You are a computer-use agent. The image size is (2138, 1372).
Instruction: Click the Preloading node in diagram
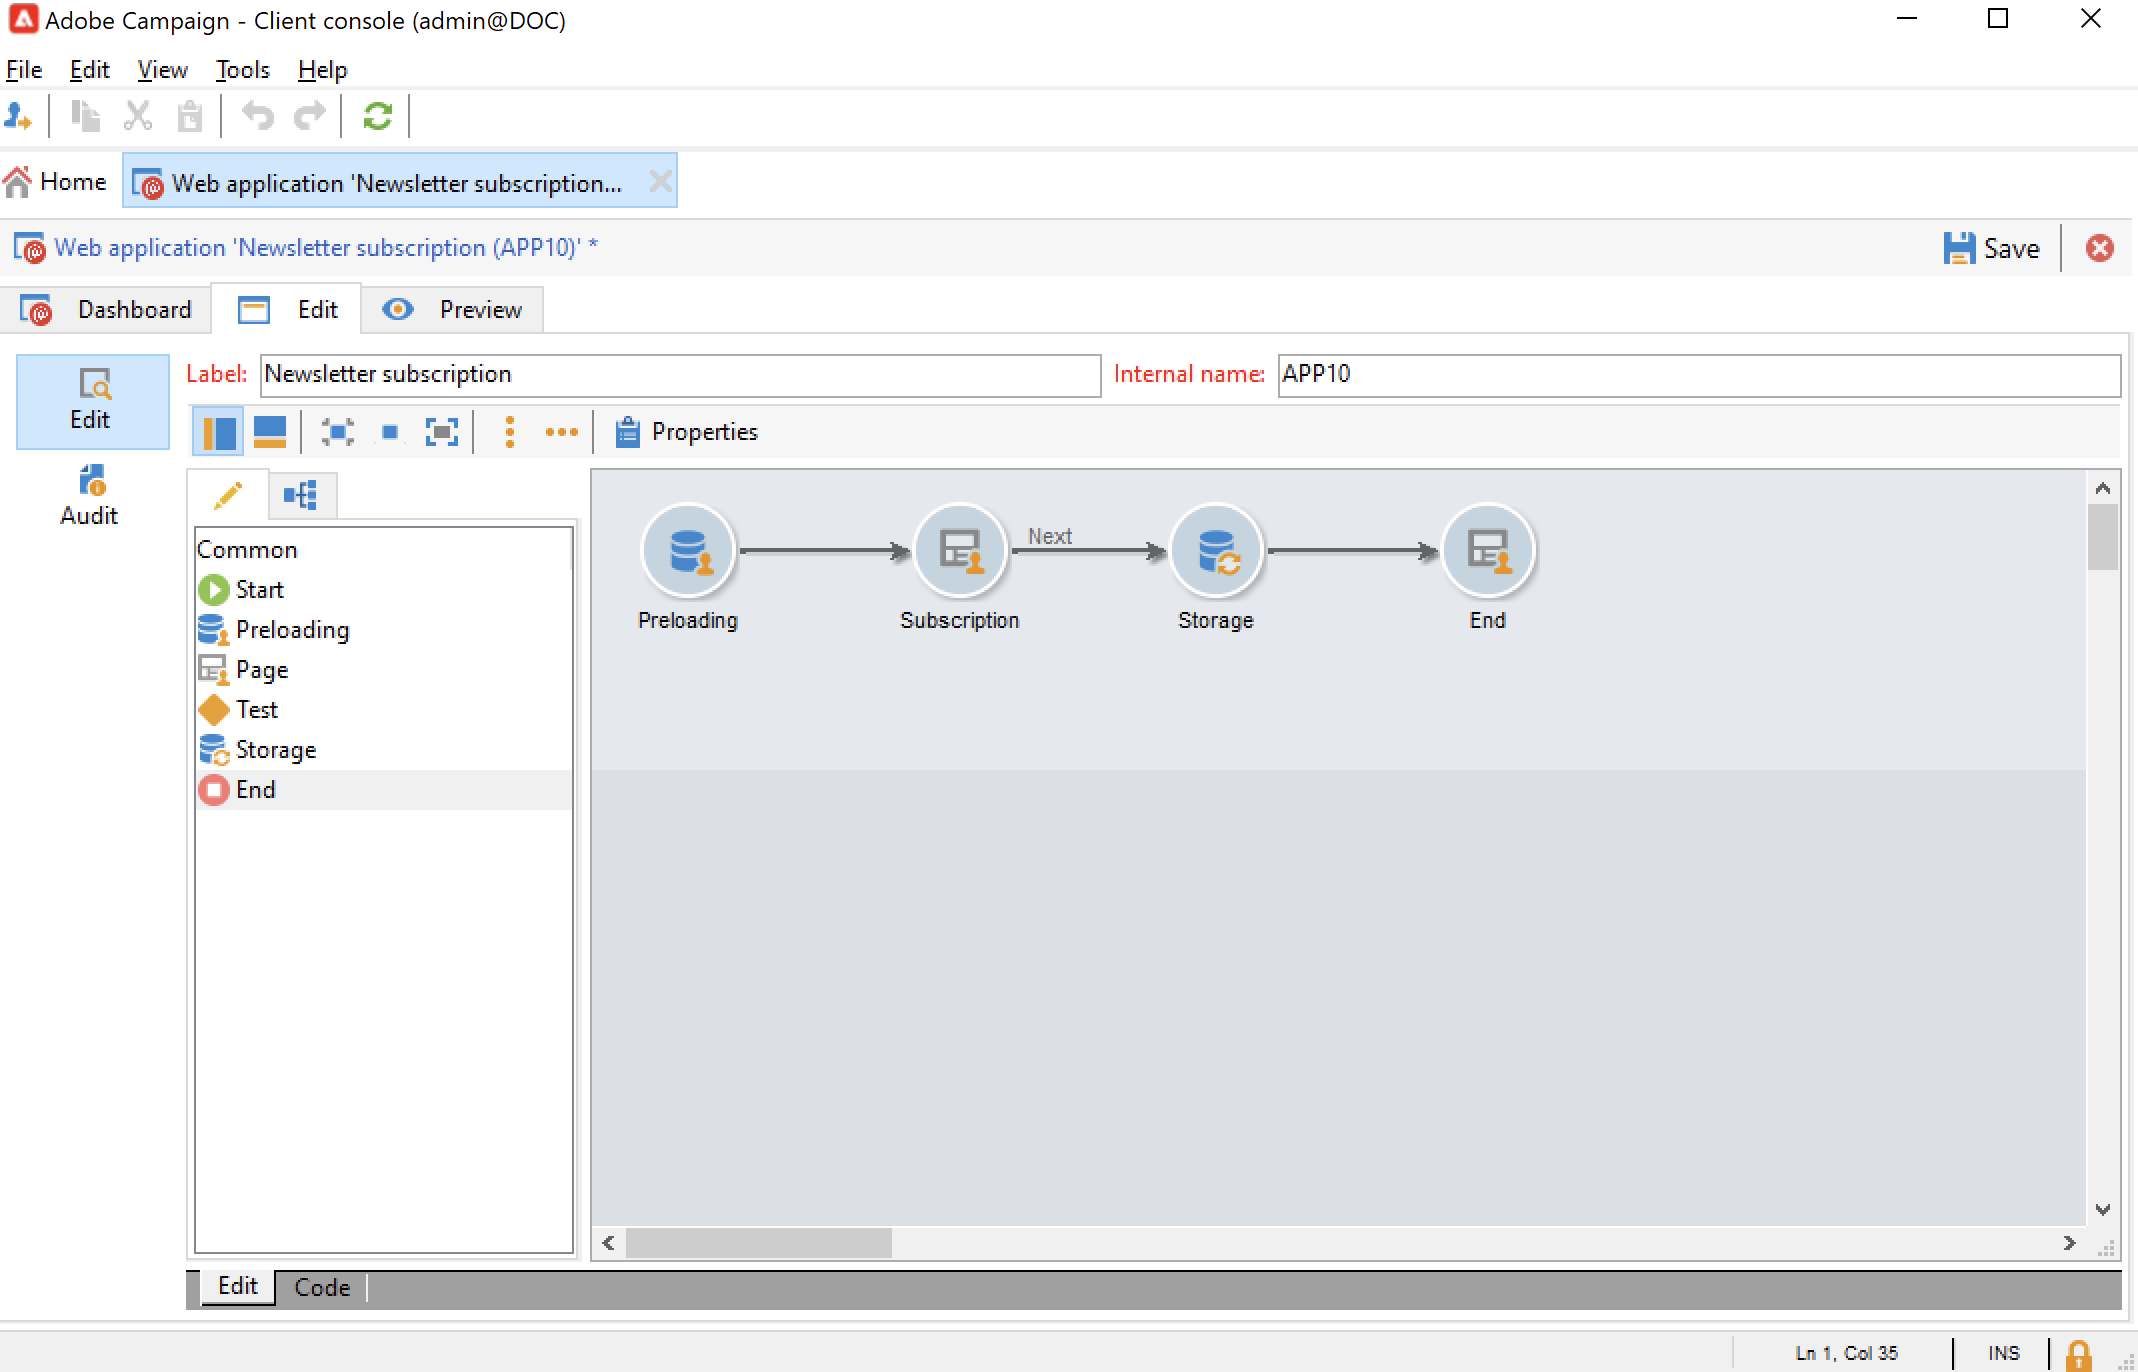688,551
